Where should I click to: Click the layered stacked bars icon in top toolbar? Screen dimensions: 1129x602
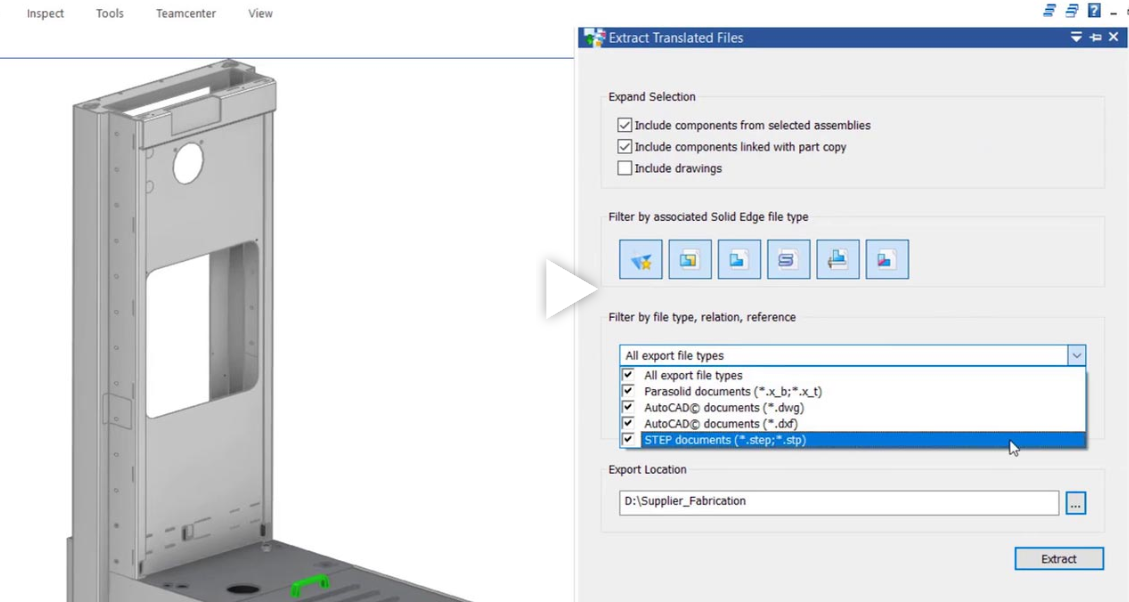pos(1072,11)
